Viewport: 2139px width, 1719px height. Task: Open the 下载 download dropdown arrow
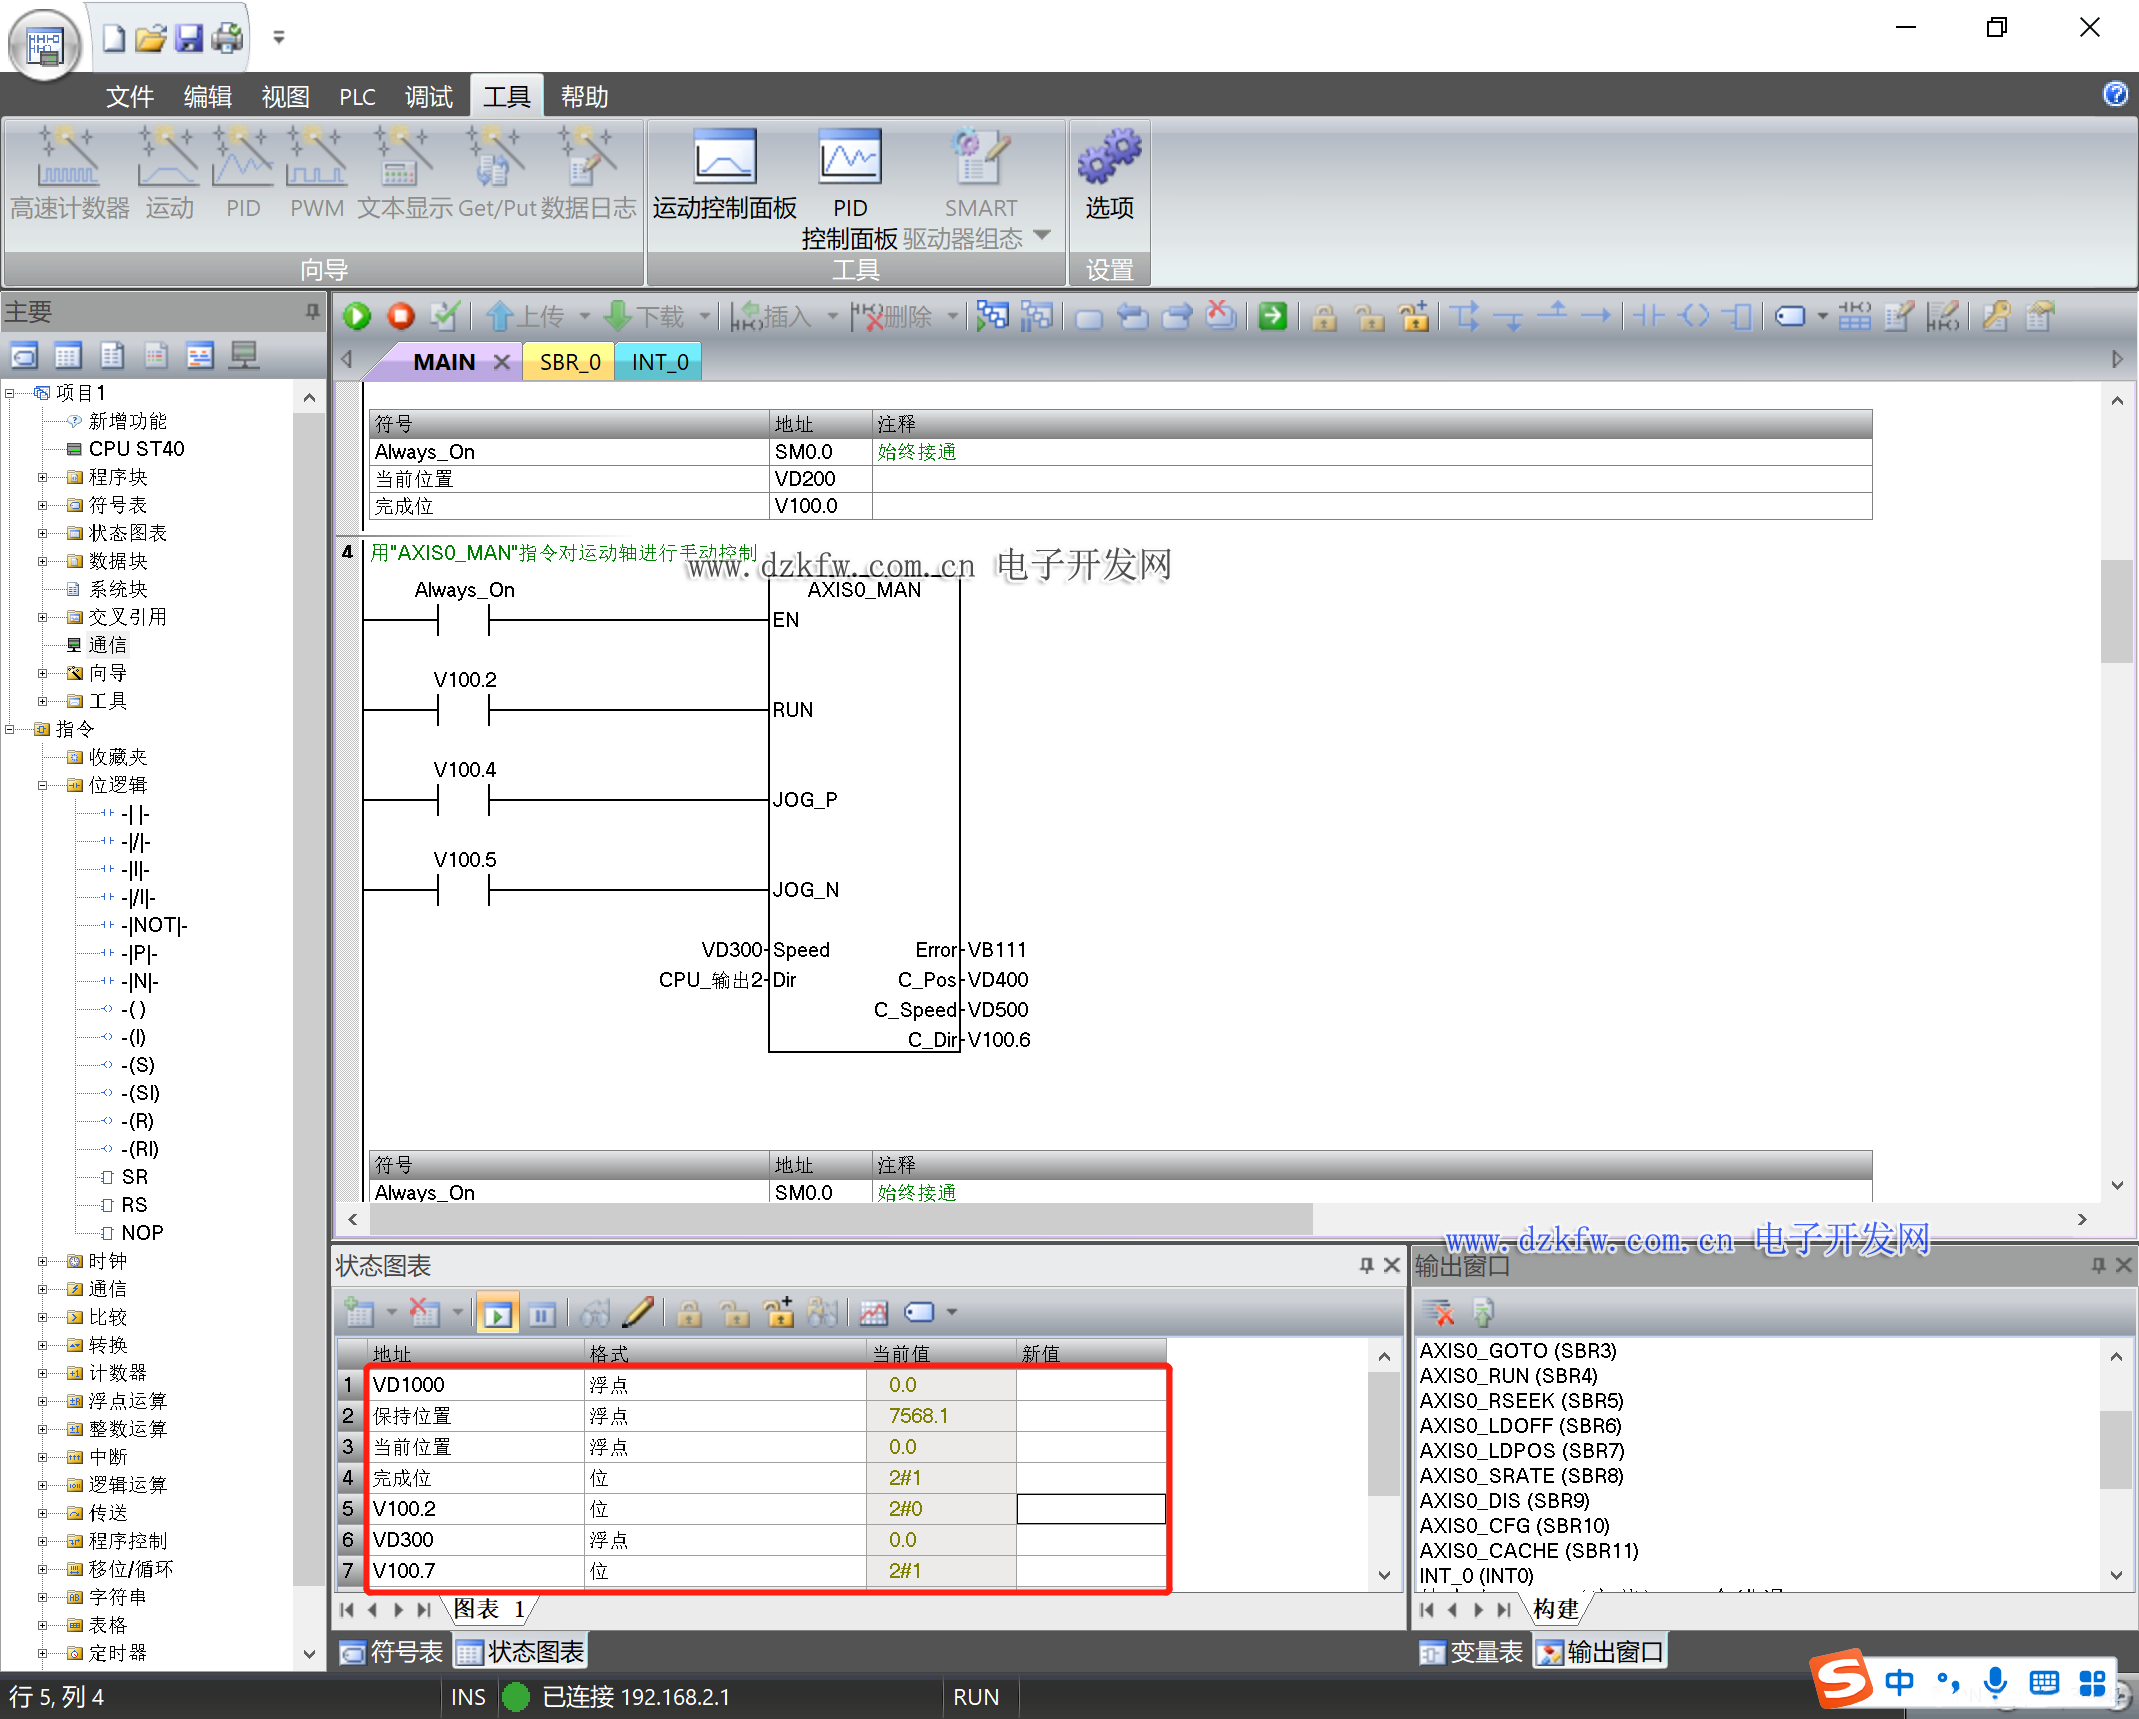[x=705, y=317]
